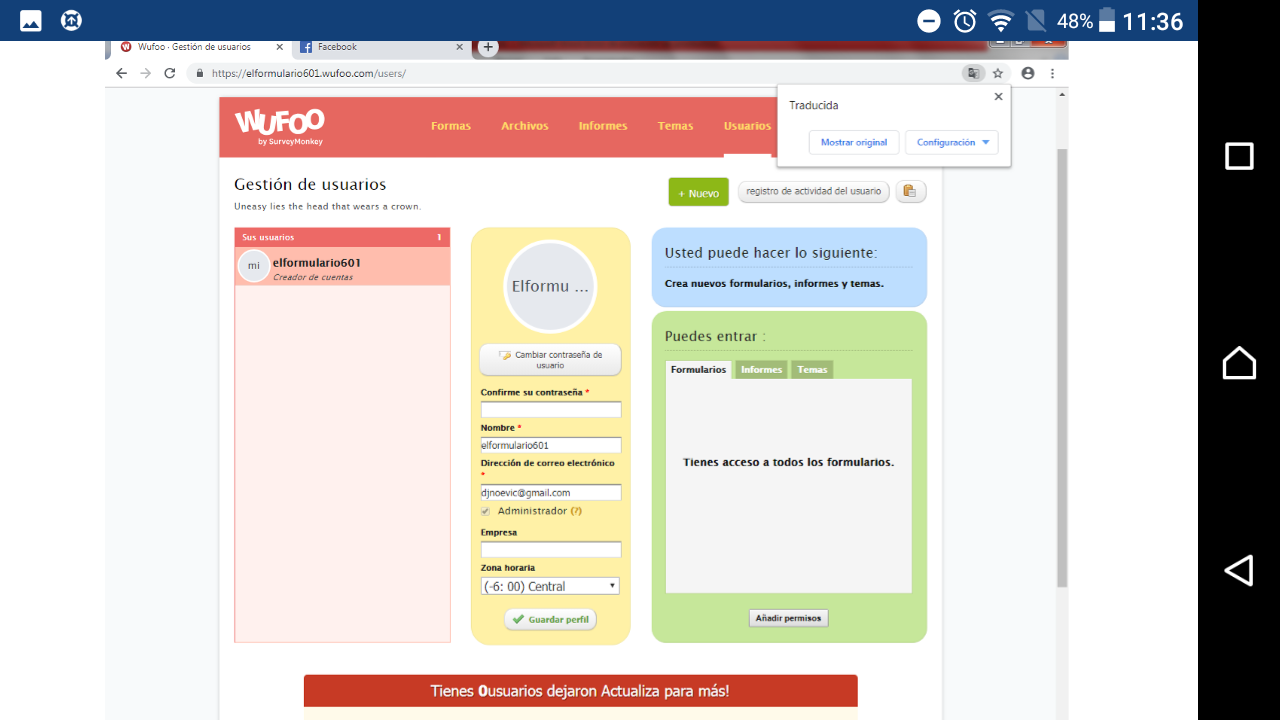1280x720 pixels.
Task: Click the + Nuevo button
Action: [698, 191]
